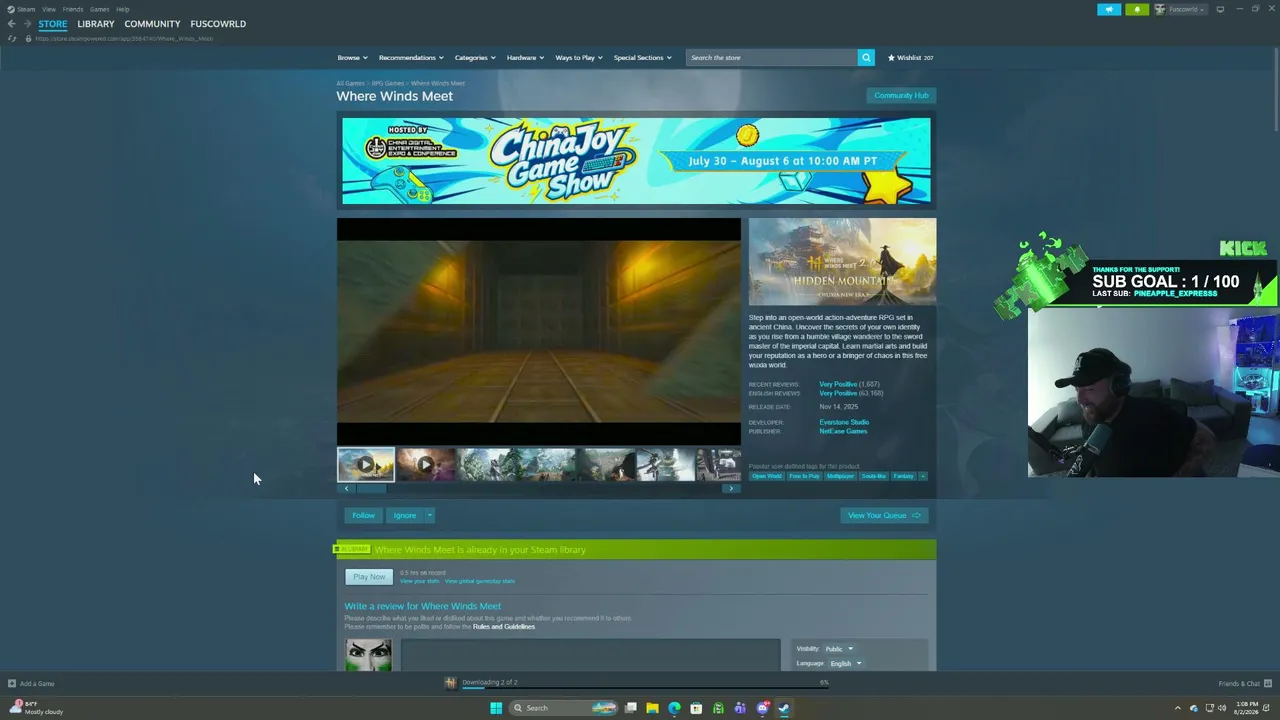Open the Steam menu in the menu bar

coord(23,9)
